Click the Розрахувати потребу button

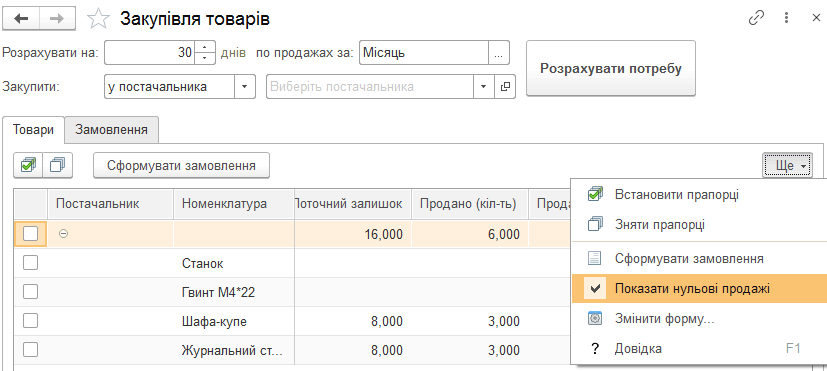(611, 69)
